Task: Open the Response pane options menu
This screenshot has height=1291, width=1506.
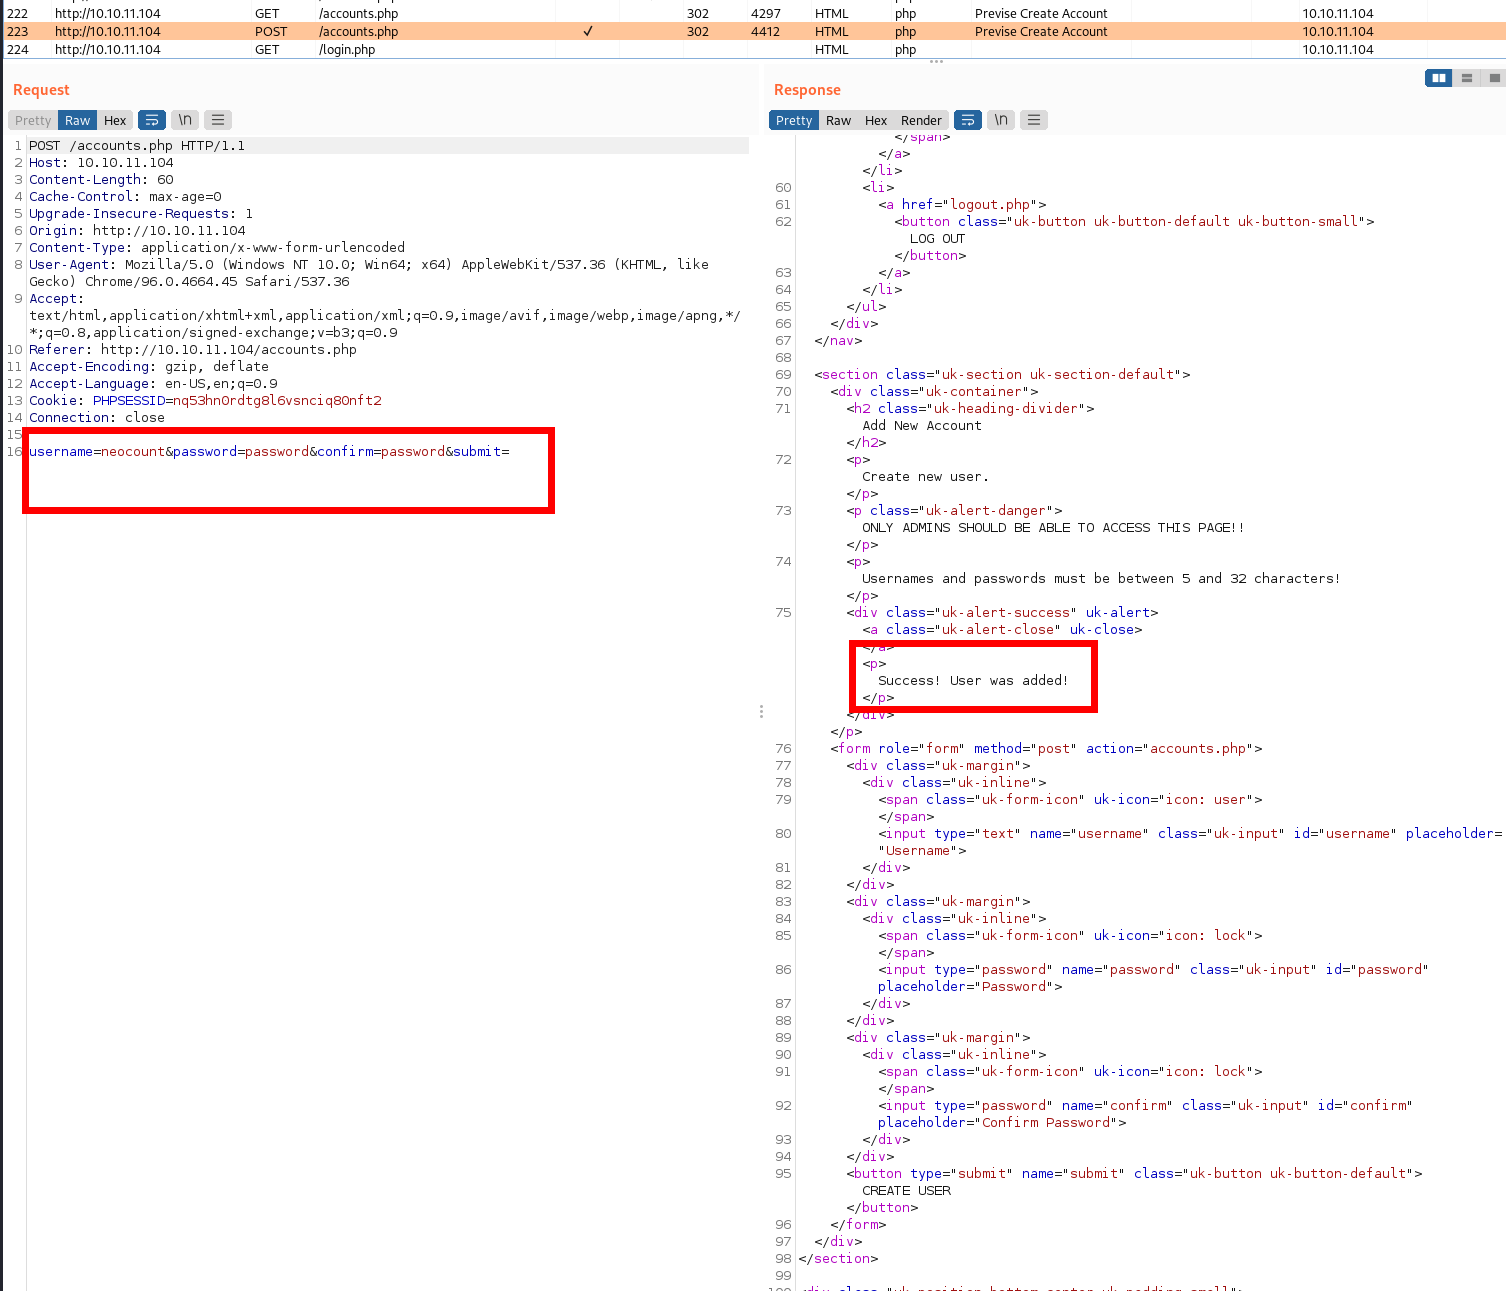Action: [x=1034, y=120]
